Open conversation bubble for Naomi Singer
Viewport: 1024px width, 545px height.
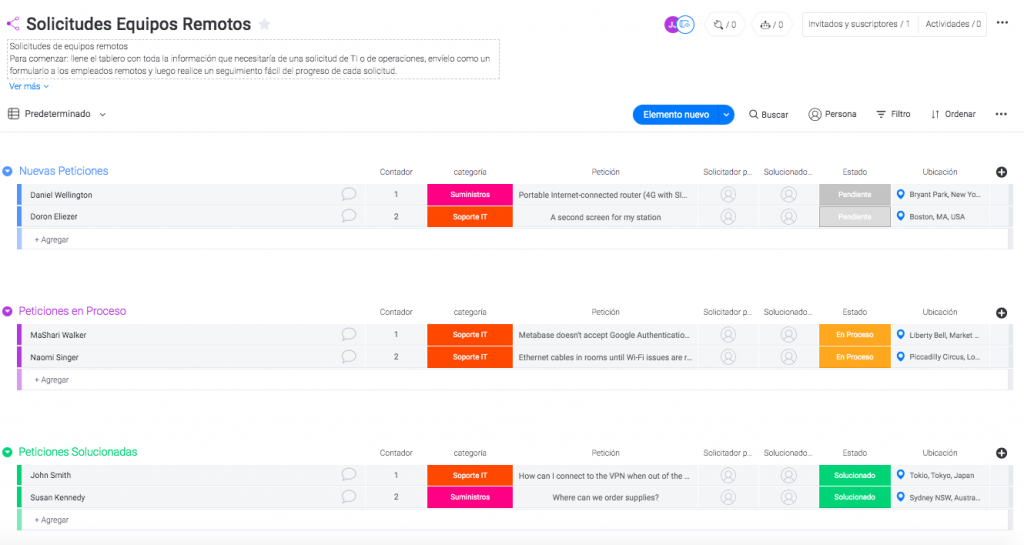pos(348,356)
